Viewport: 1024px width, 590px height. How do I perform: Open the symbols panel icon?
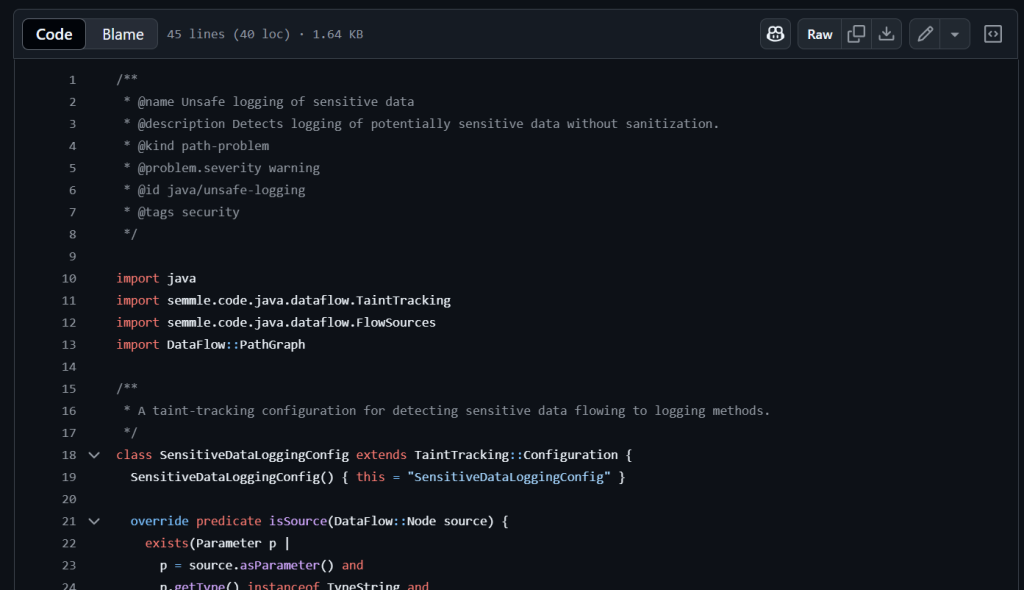pos(993,34)
